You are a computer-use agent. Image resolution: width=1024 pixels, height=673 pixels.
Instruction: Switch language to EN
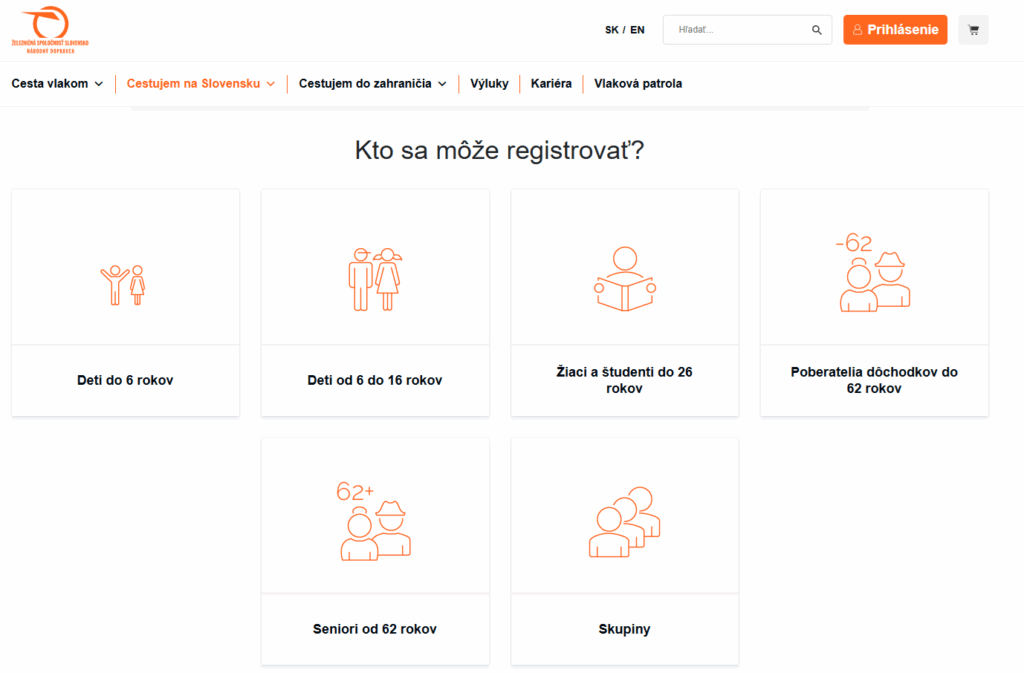(637, 30)
